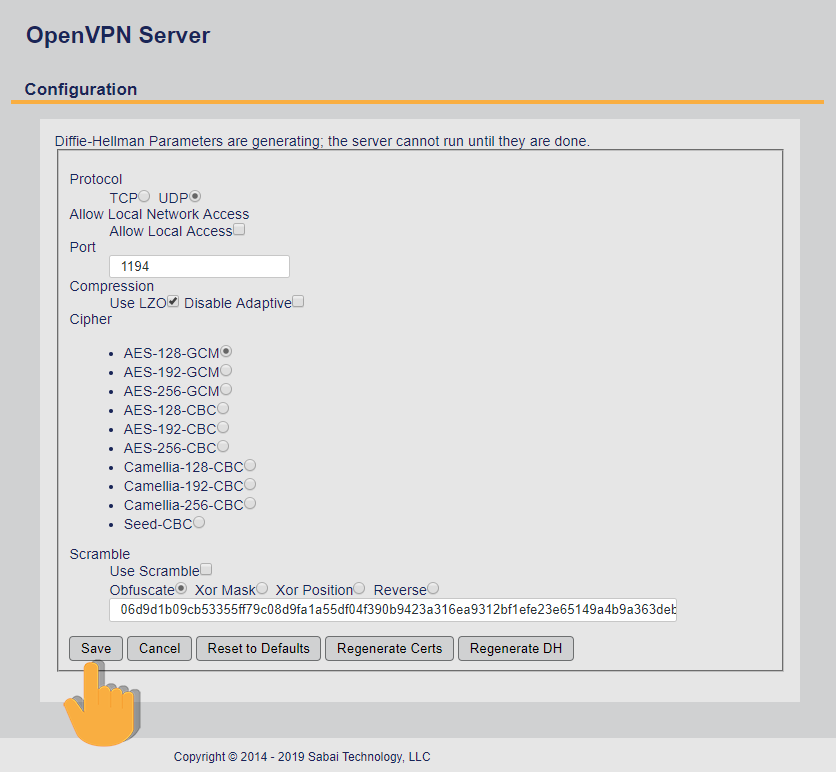Viewport: 836px width, 772px height.
Task: Check the Disable Adaptive checkbox
Action: pos(298,301)
